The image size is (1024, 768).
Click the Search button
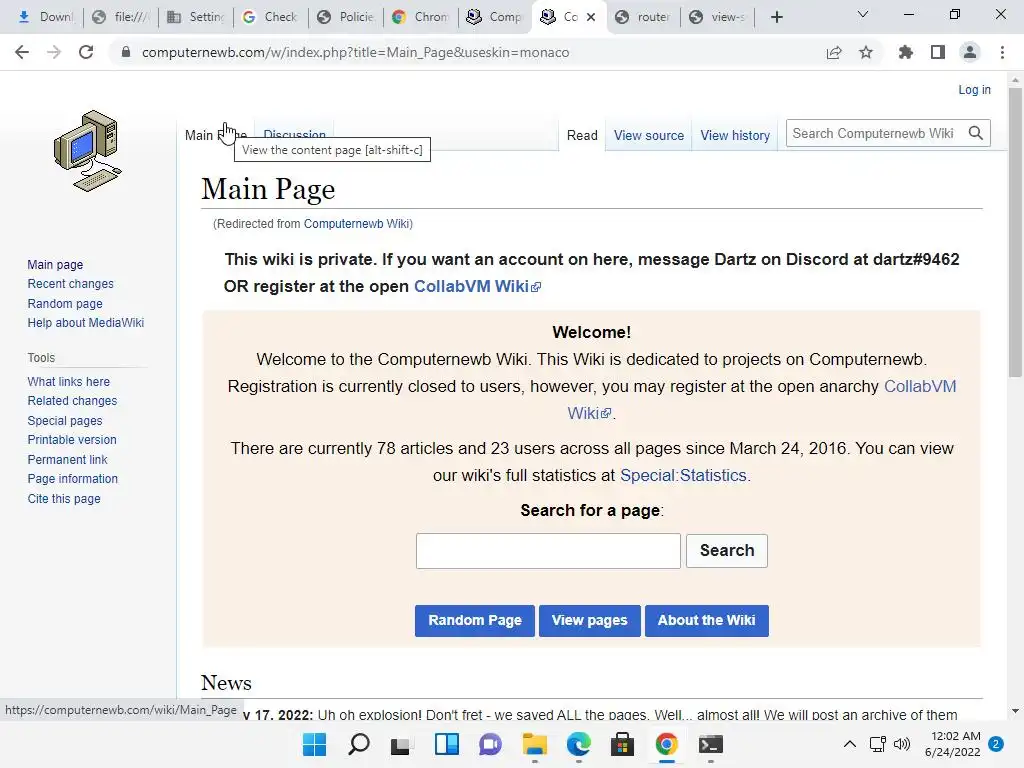tap(727, 551)
